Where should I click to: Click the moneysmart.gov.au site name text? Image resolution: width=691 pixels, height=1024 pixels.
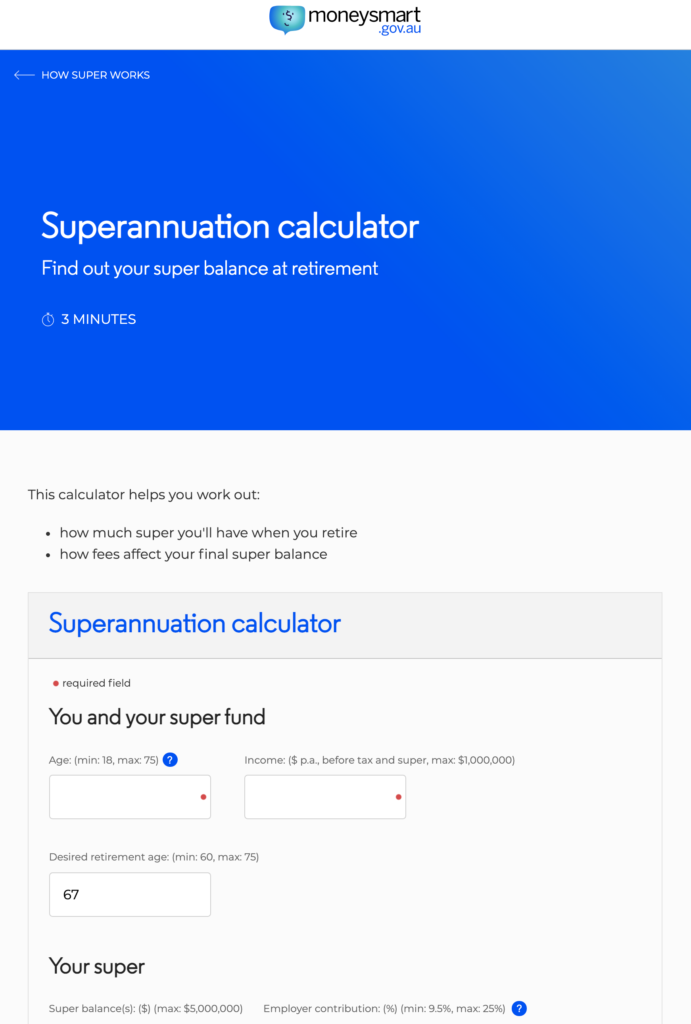click(364, 20)
